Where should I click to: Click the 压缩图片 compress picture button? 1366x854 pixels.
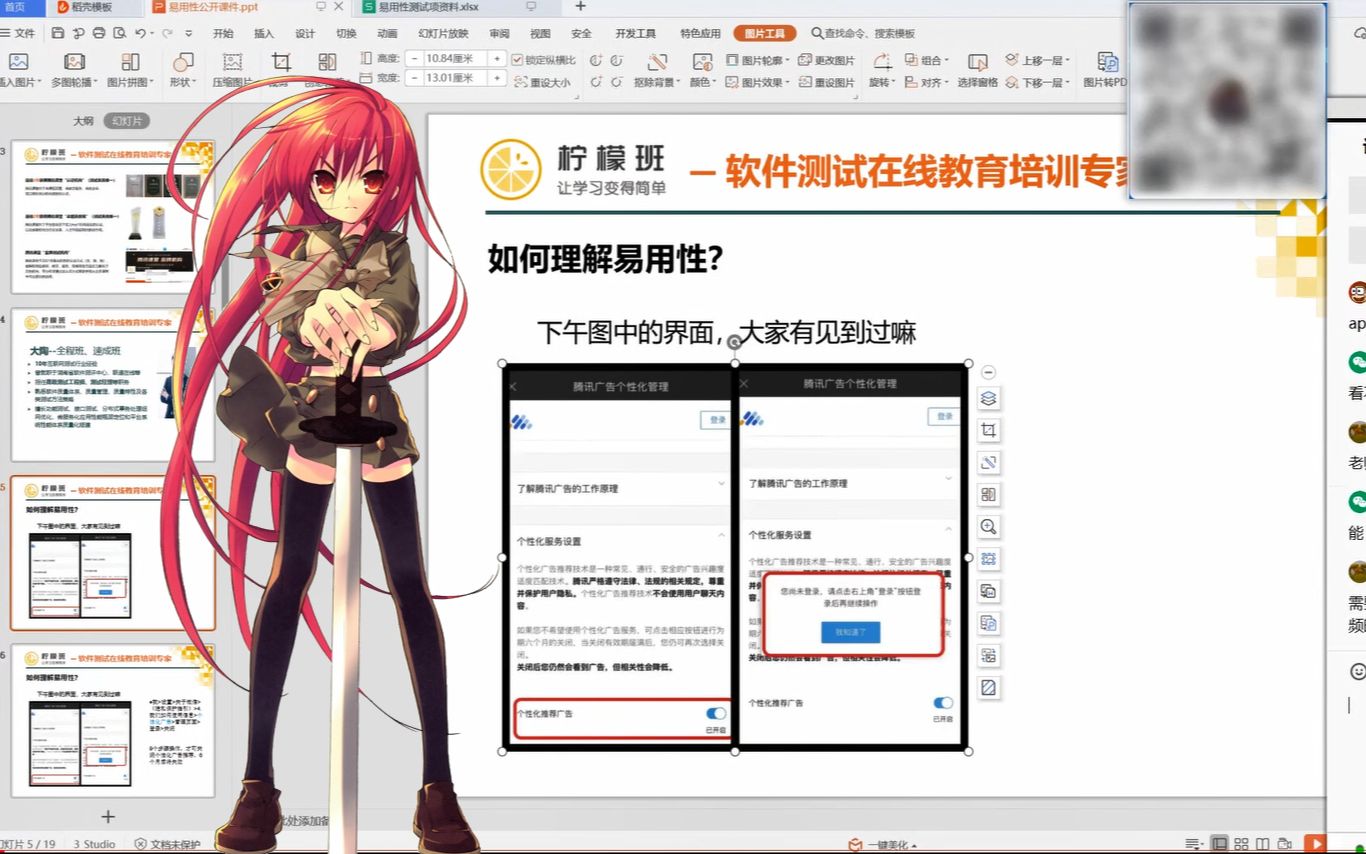[232, 70]
